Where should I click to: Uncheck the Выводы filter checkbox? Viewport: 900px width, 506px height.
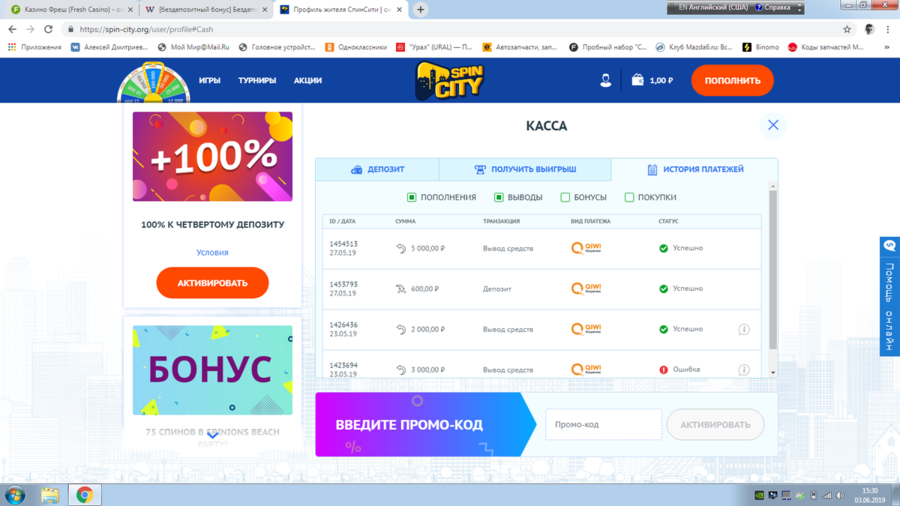tap(499, 197)
